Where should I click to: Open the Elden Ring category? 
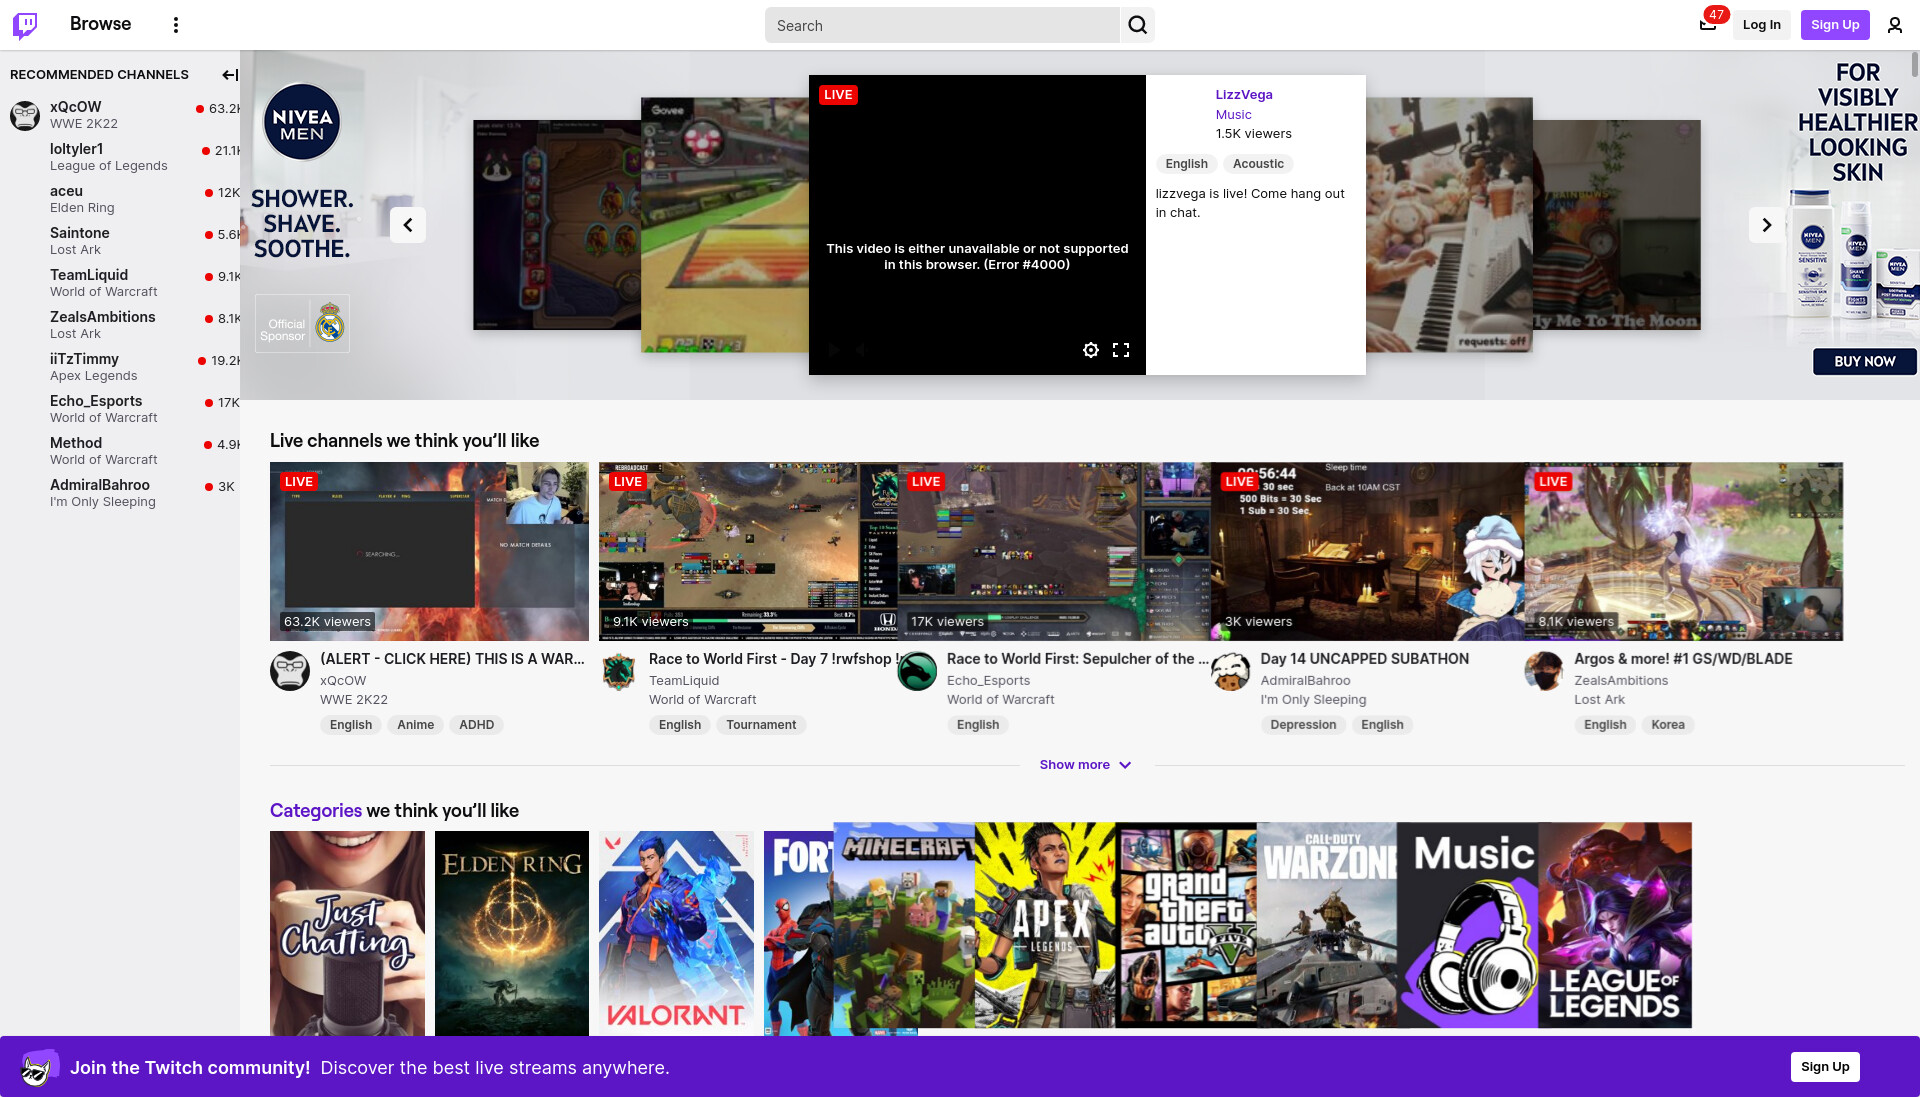(512, 933)
